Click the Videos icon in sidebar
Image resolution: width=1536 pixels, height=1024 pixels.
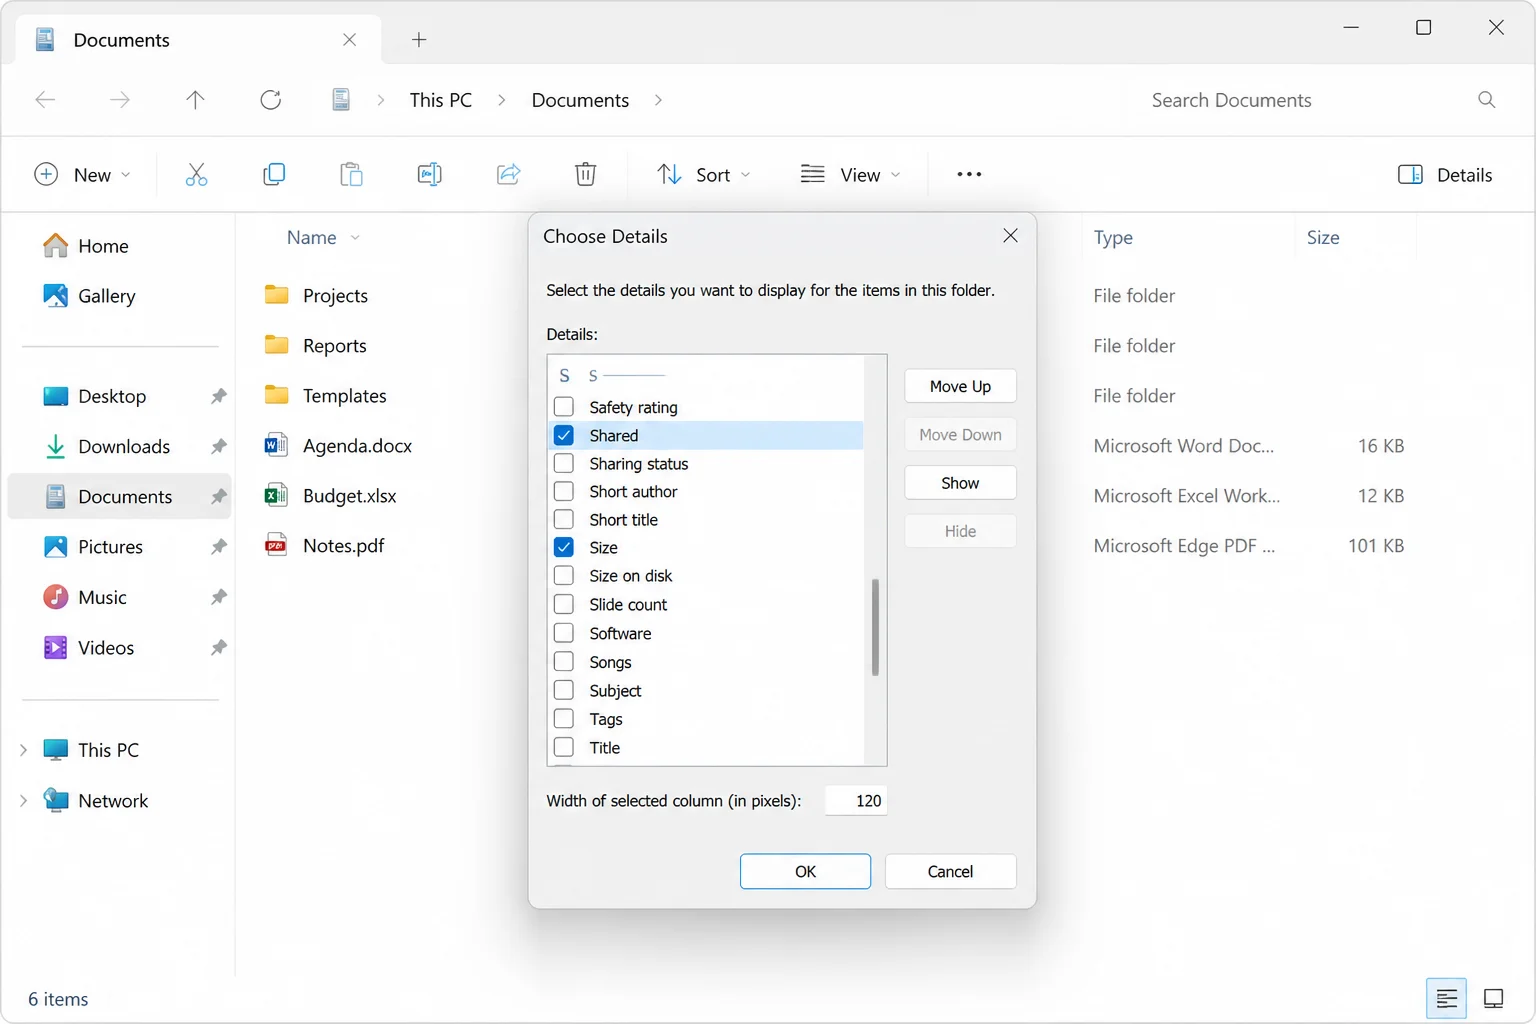pyautogui.click(x=56, y=647)
